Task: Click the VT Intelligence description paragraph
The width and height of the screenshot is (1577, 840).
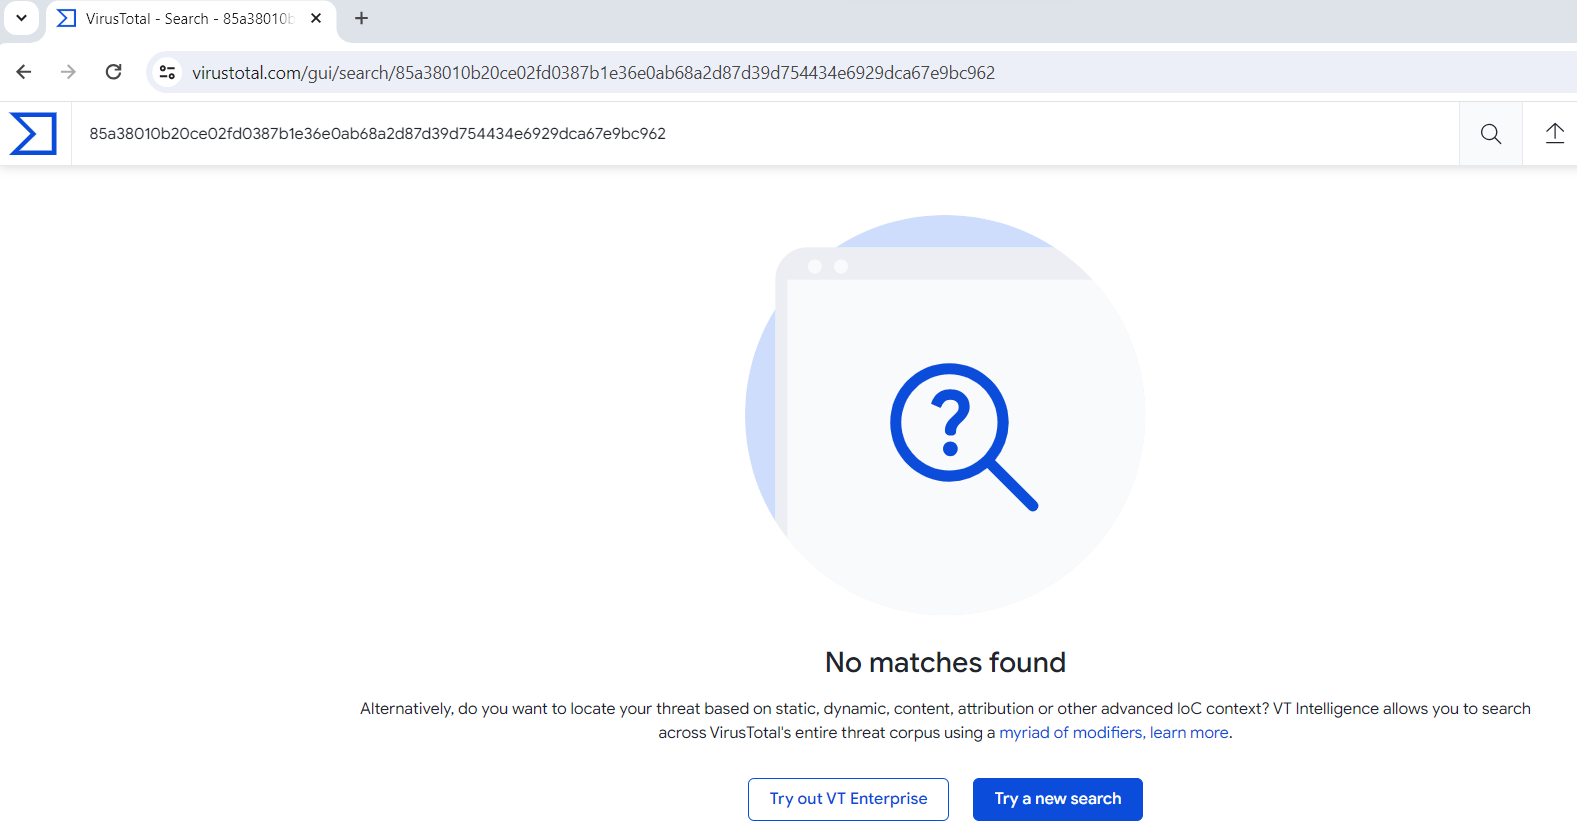Action: [x=944, y=709]
